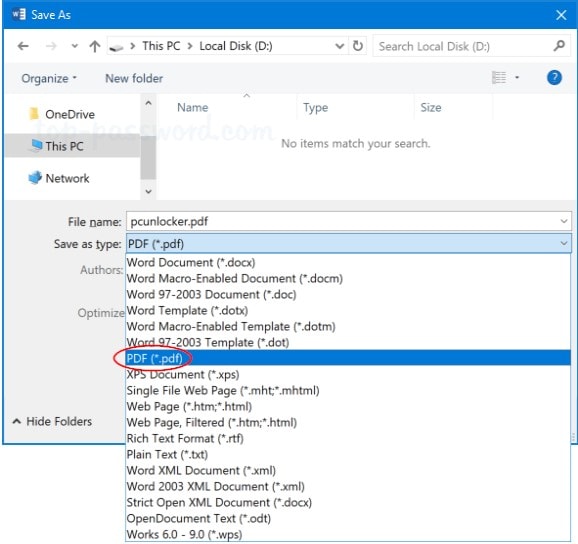Select This PC in the address breadcrumb
The height and width of the screenshot is (544, 578).
pos(161,46)
